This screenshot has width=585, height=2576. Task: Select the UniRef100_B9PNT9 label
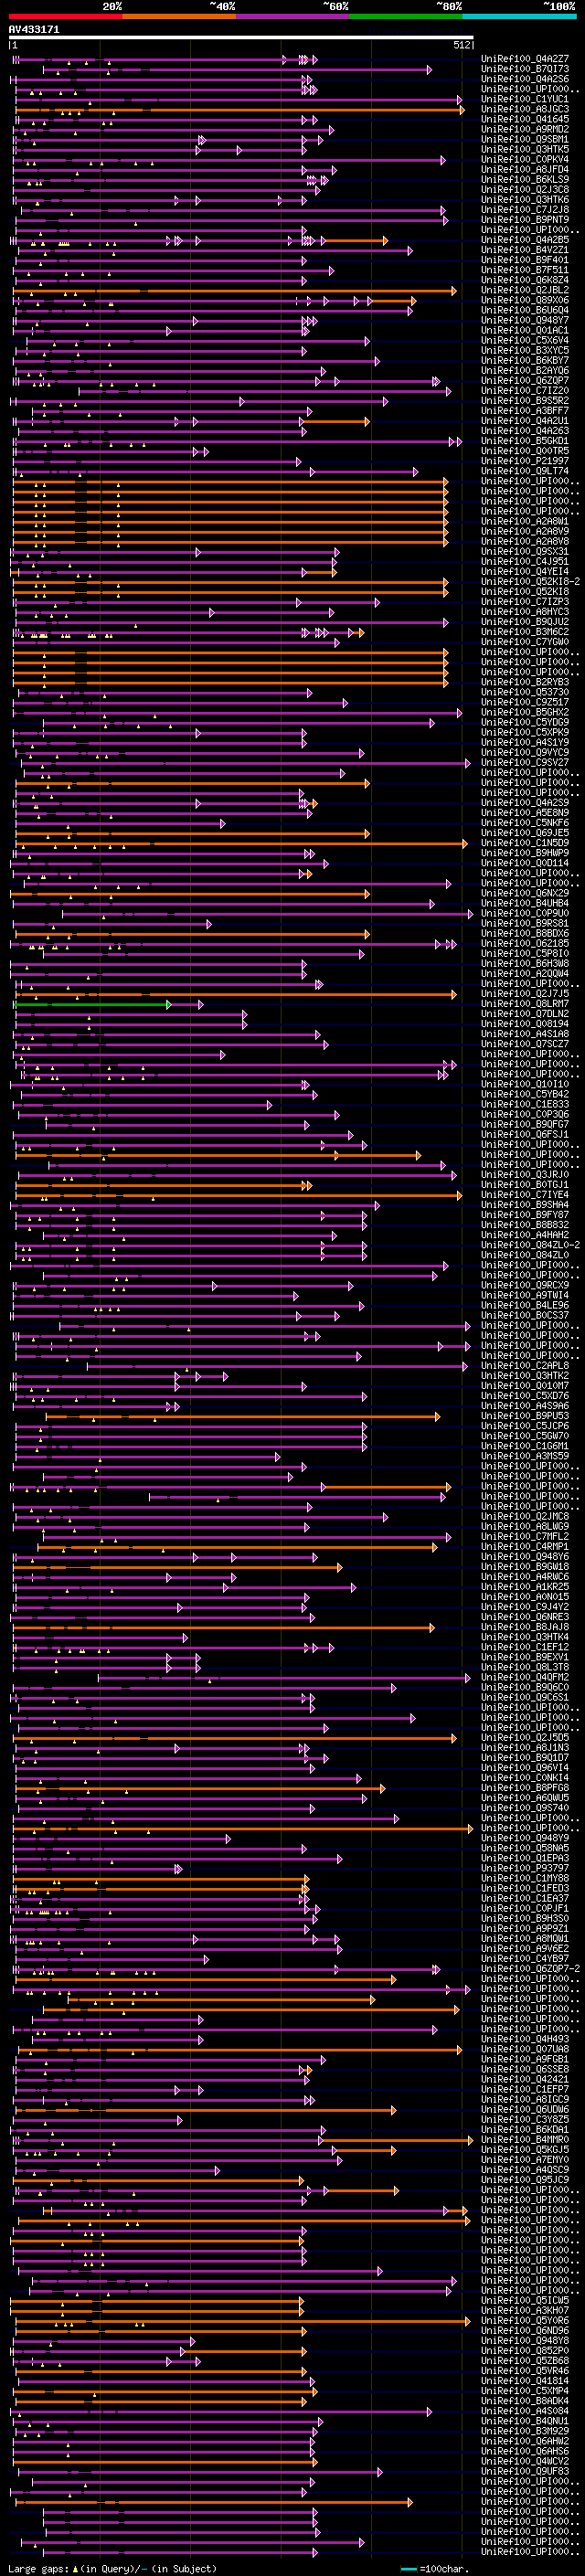525,220
